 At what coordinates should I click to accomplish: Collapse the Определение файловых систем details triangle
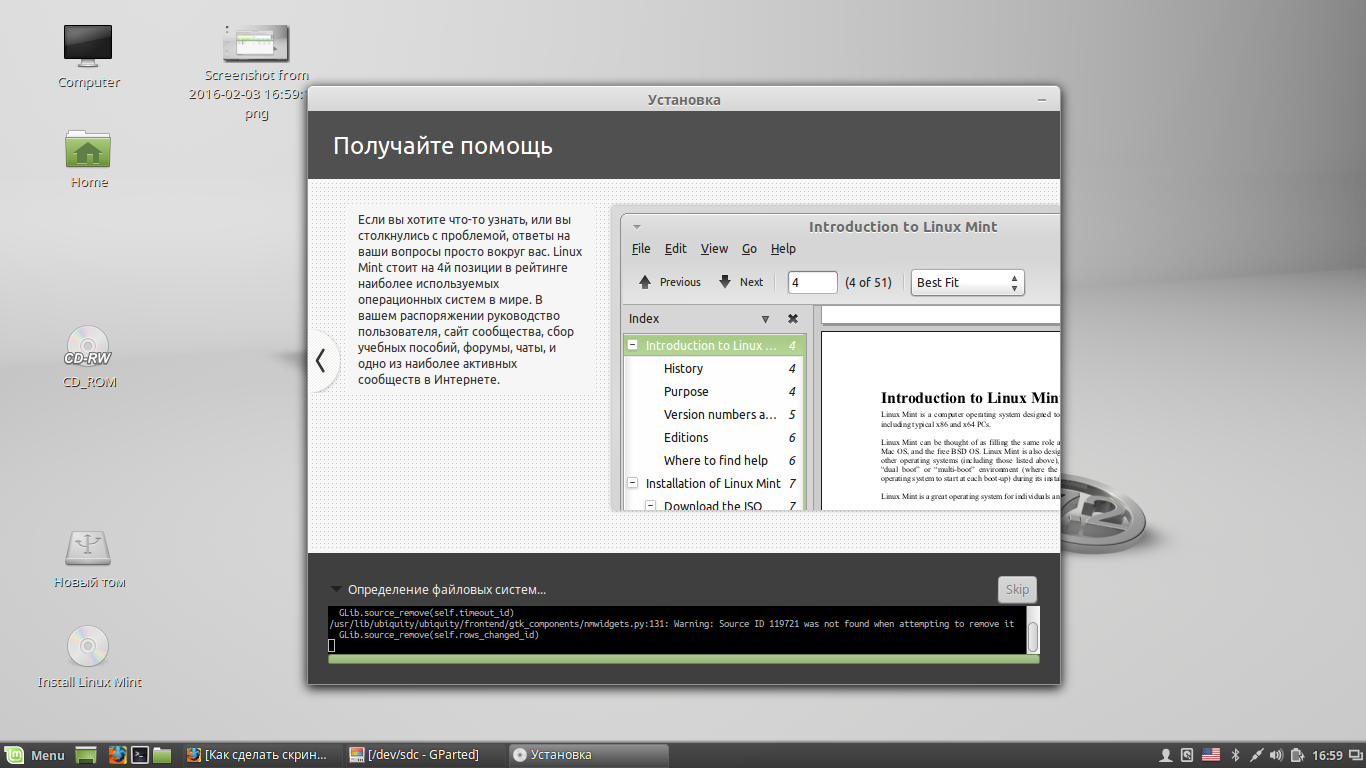[337, 589]
